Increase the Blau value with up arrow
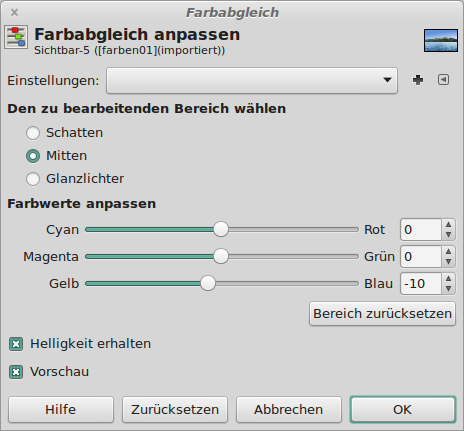Image resolution: width=464 pixels, height=431 pixels. pyautogui.click(x=448, y=278)
